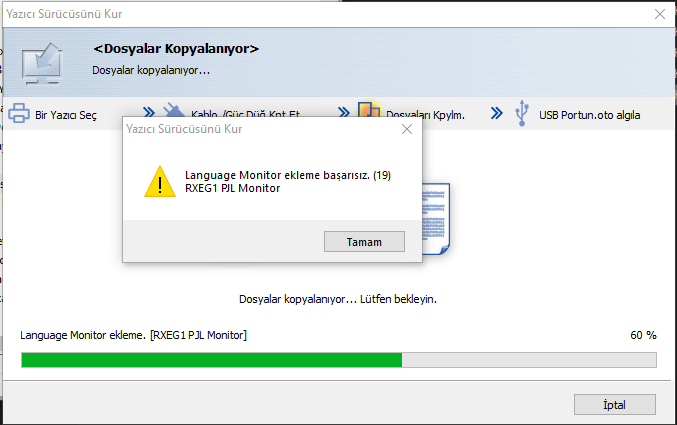The height and width of the screenshot is (425, 677).
Task: Close the Language Monitor error dialog
Action: [407, 129]
